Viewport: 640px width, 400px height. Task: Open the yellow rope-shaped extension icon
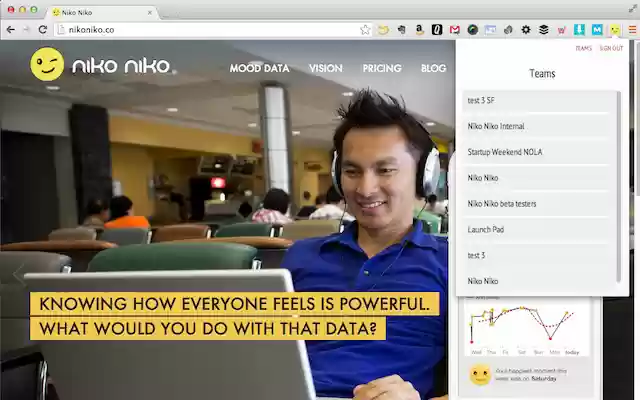[383, 29]
